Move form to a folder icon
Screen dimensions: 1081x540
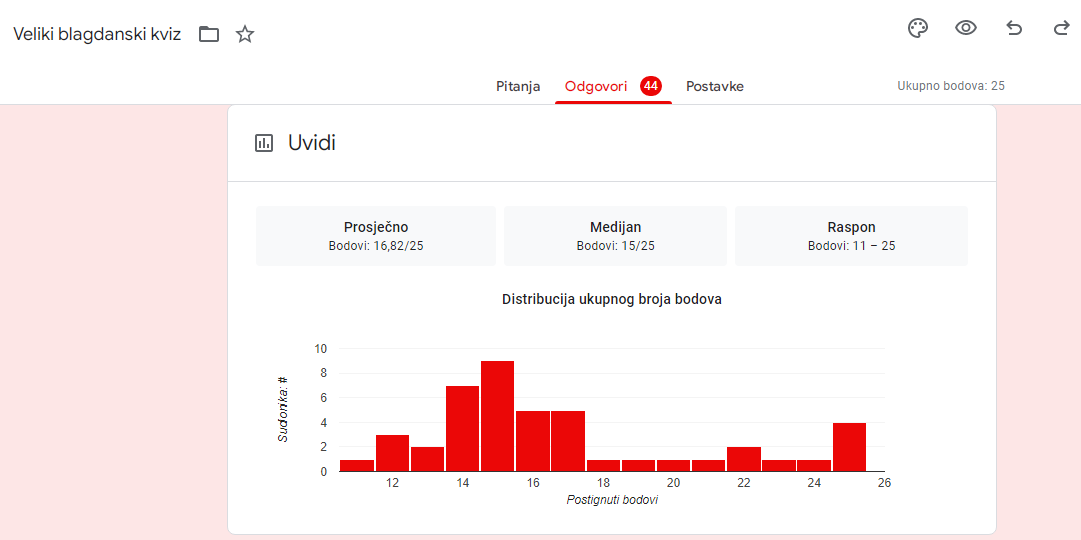[209, 34]
